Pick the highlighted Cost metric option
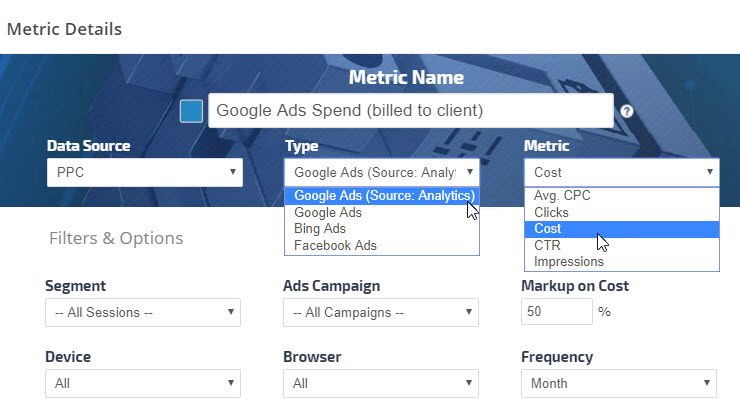The height and width of the screenshot is (415, 740). pos(548,229)
